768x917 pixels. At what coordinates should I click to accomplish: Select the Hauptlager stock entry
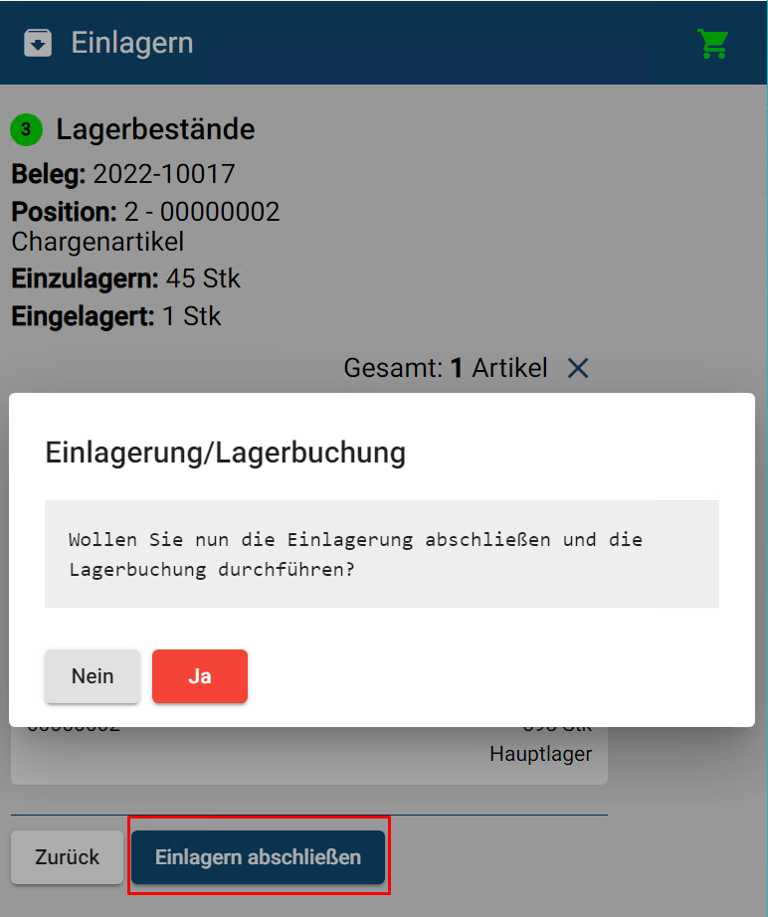(540, 754)
